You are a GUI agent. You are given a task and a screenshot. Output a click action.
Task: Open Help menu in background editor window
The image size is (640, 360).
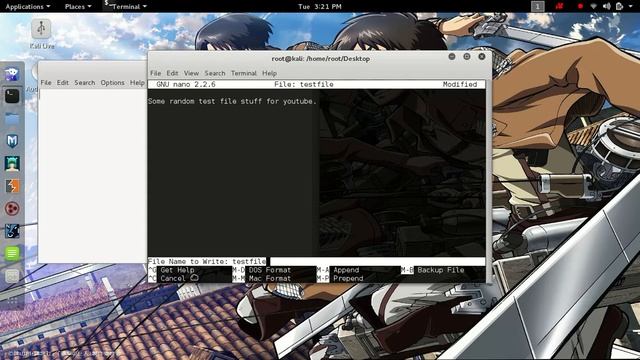[138, 82]
